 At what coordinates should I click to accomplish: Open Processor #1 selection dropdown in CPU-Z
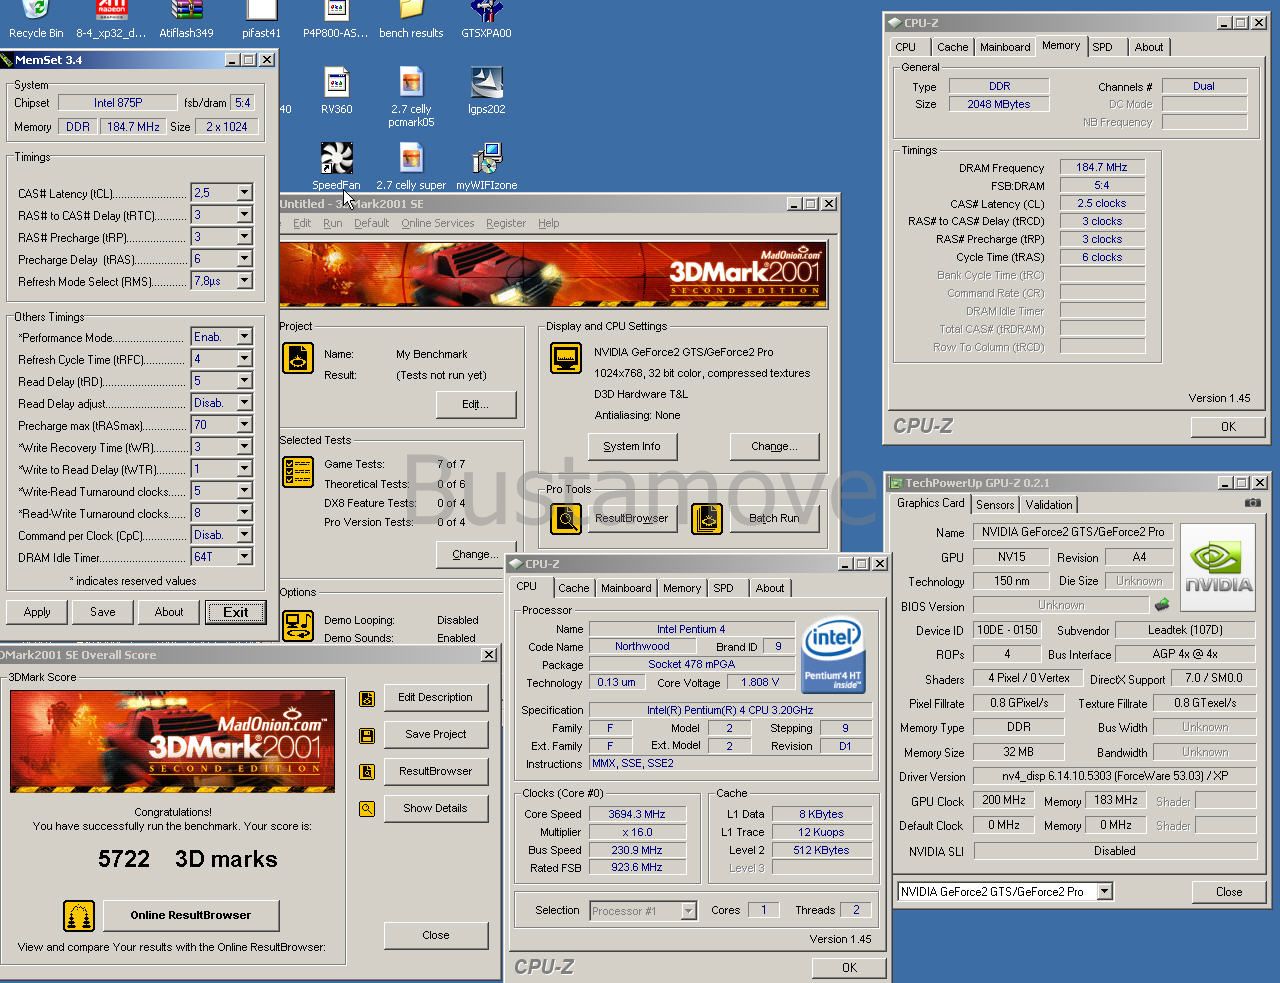click(688, 910)
